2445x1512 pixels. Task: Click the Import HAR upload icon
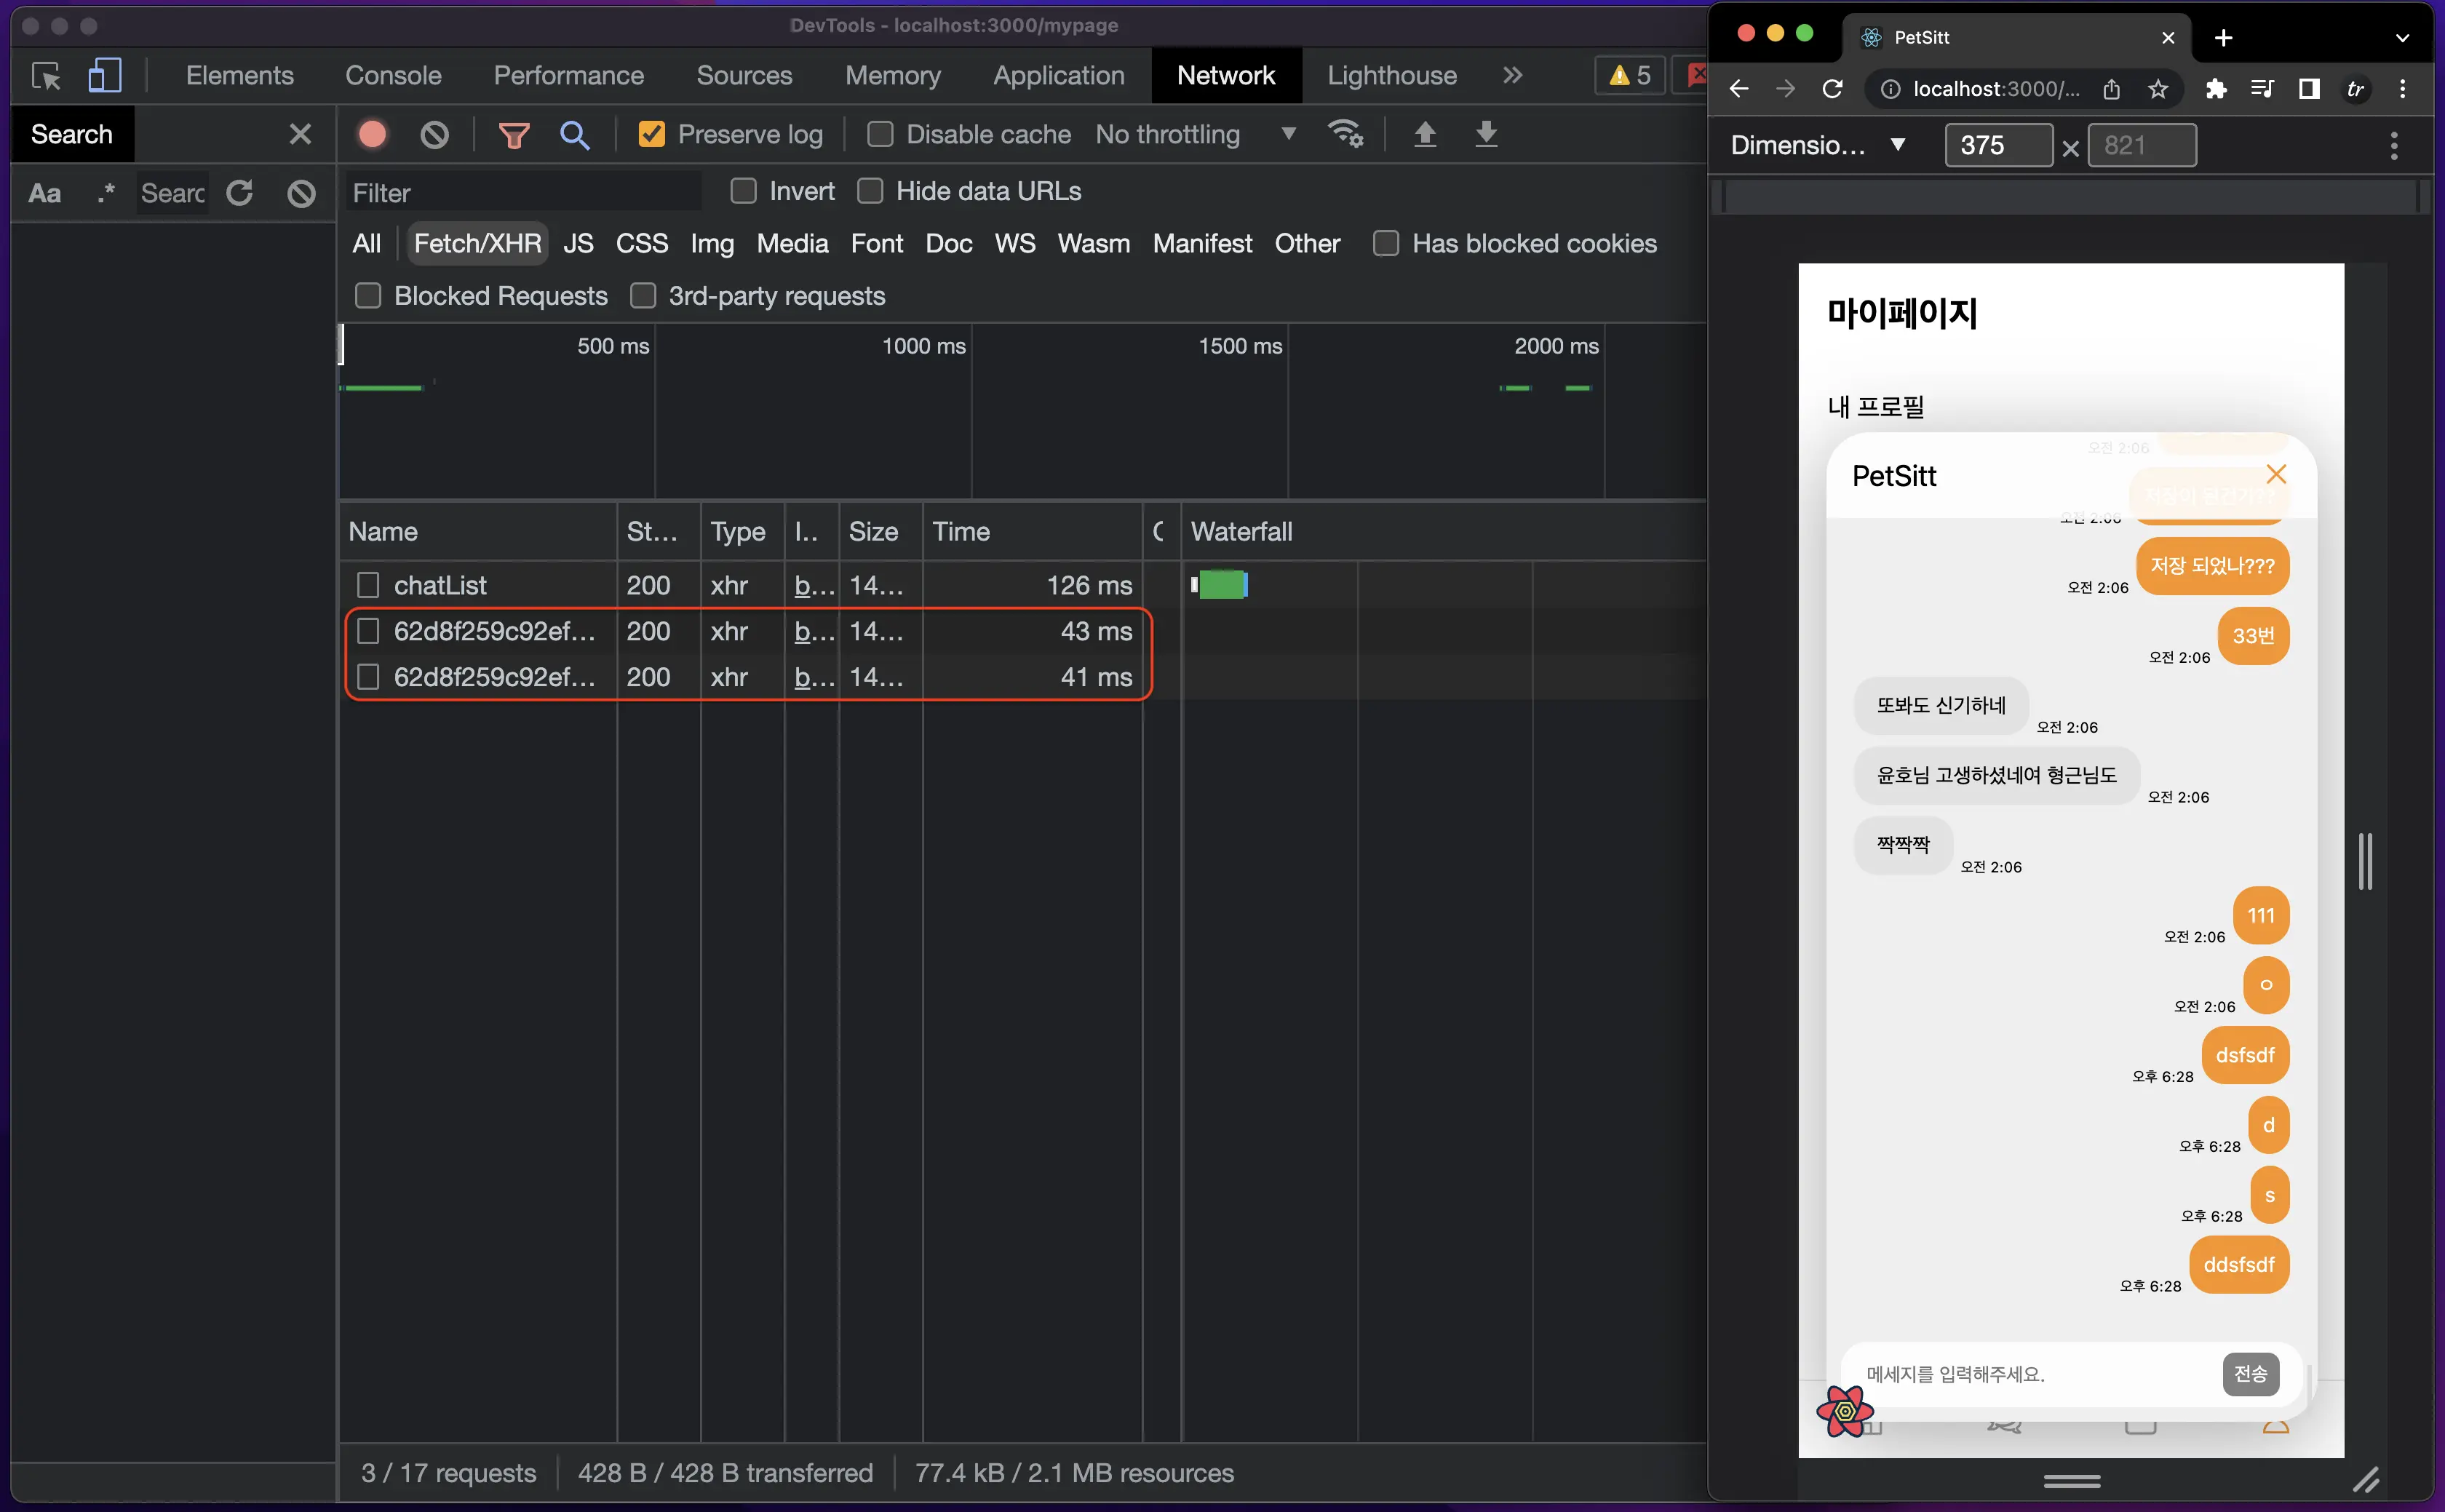click(1425, 134)
